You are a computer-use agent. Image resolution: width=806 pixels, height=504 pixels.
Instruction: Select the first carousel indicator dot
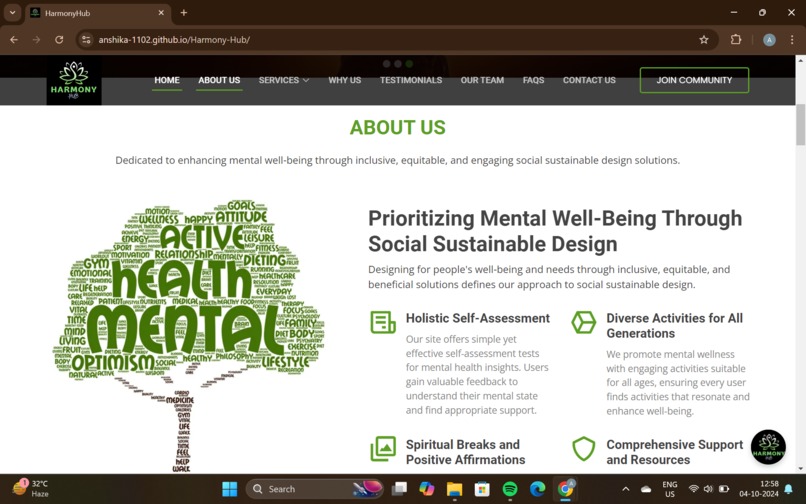[x=387, y=64]
